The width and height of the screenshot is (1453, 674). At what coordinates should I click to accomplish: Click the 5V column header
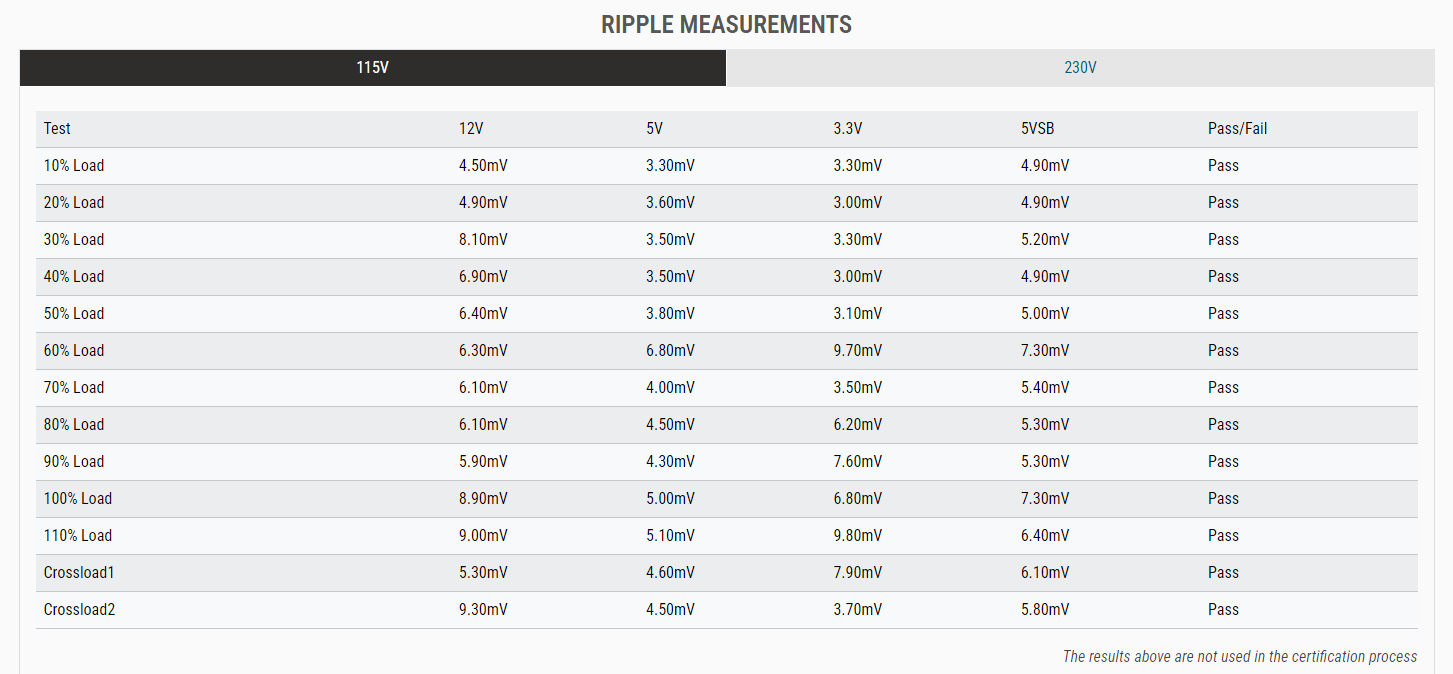pos(654,129)
